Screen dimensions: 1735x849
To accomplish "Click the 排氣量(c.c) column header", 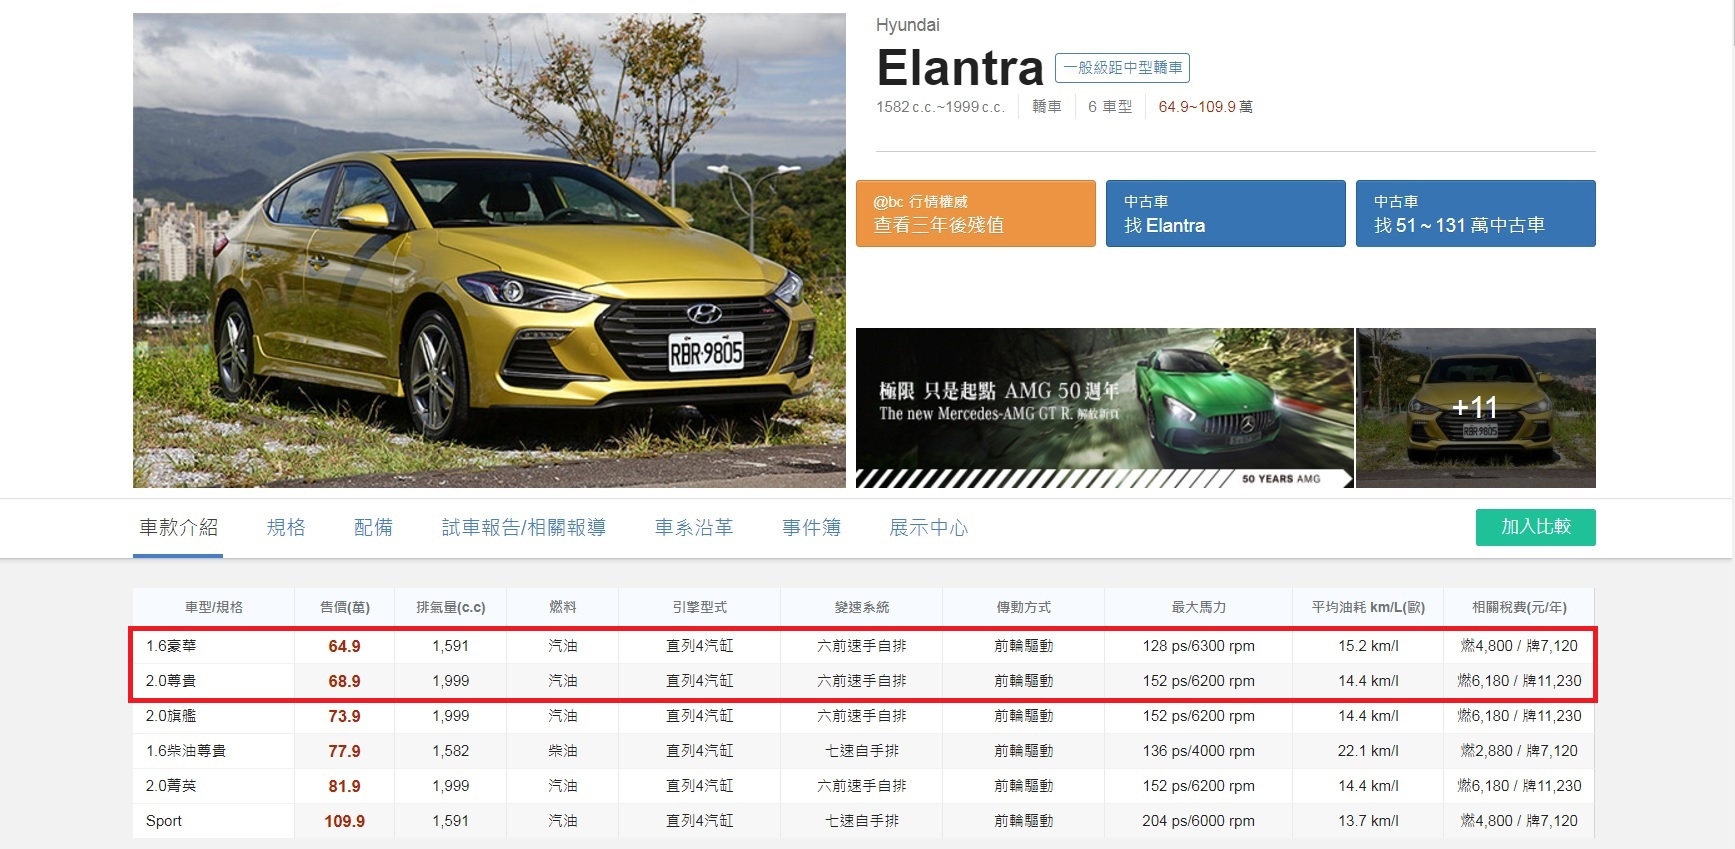I will [x=451, y=607].
